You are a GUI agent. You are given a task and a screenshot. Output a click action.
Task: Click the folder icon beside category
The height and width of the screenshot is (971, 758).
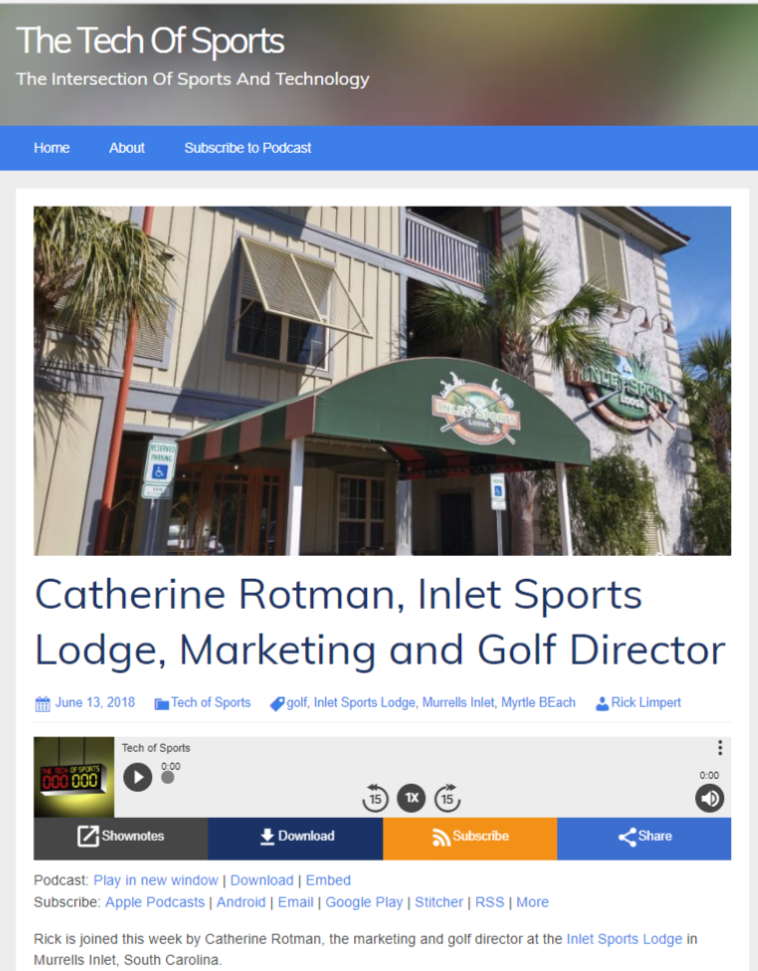coord(162,703)
